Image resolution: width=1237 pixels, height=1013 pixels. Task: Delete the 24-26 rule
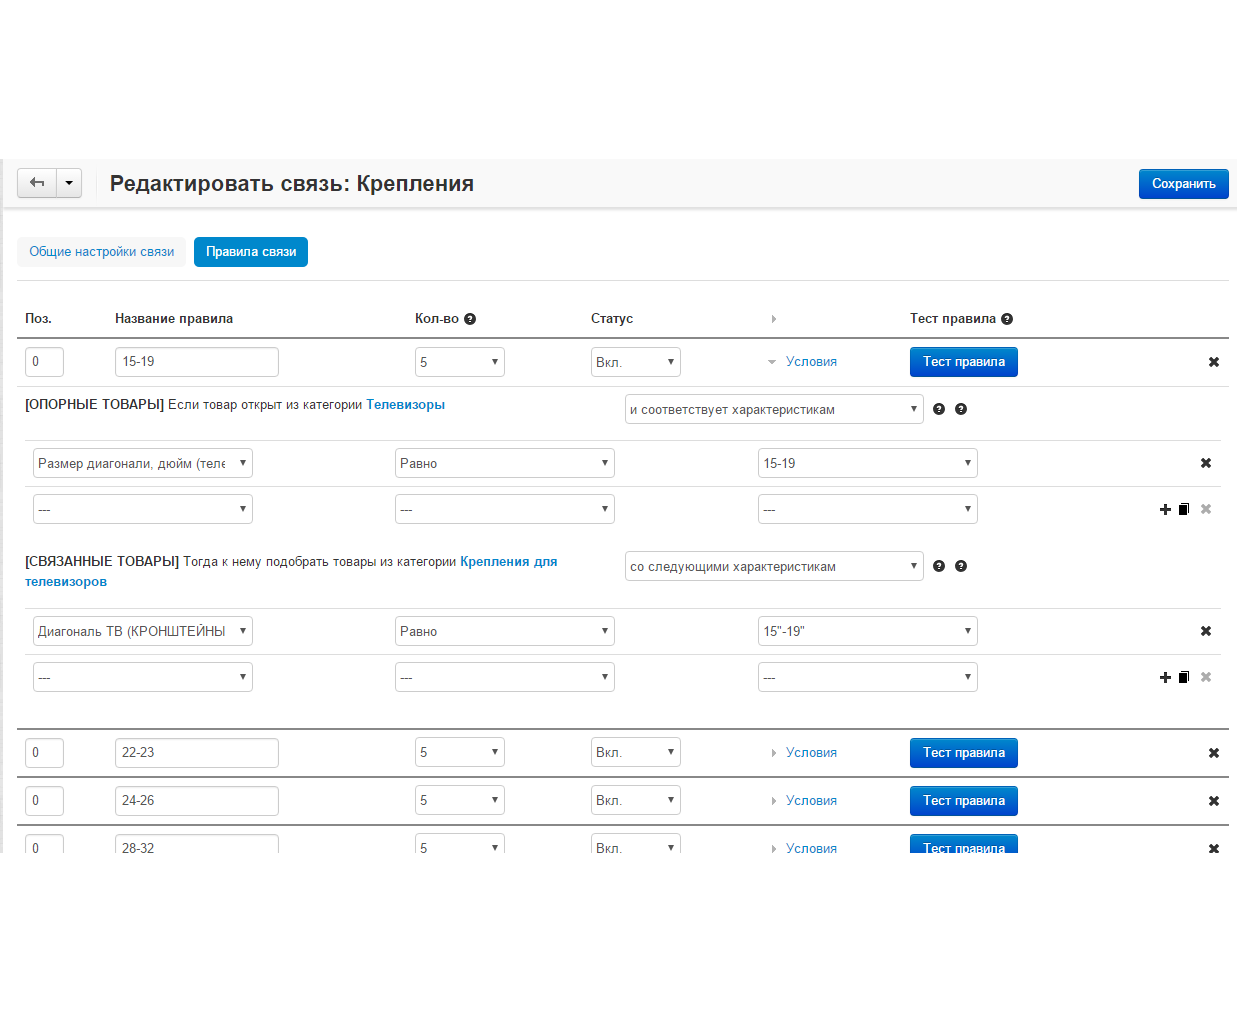pos(1213,801)
